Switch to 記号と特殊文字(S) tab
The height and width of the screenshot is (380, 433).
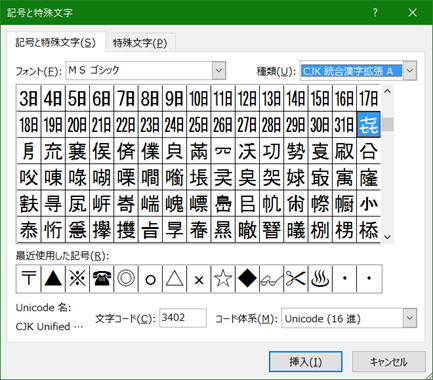pos(56,42)
